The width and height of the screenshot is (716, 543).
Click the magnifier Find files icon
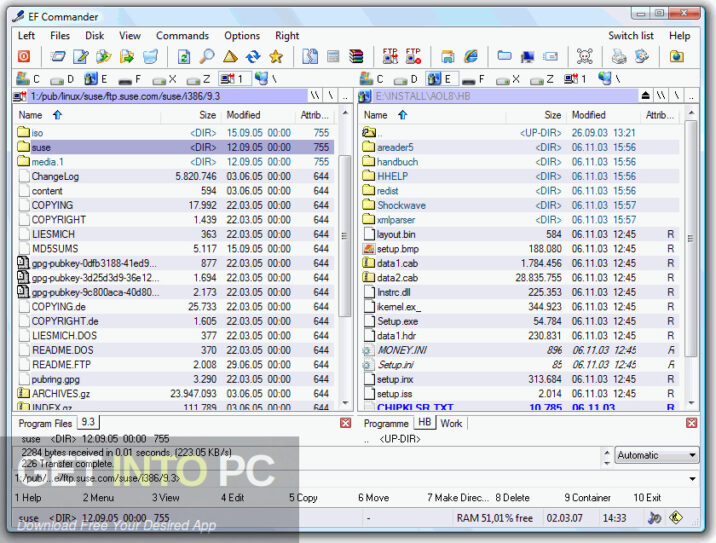click(207, 56)
